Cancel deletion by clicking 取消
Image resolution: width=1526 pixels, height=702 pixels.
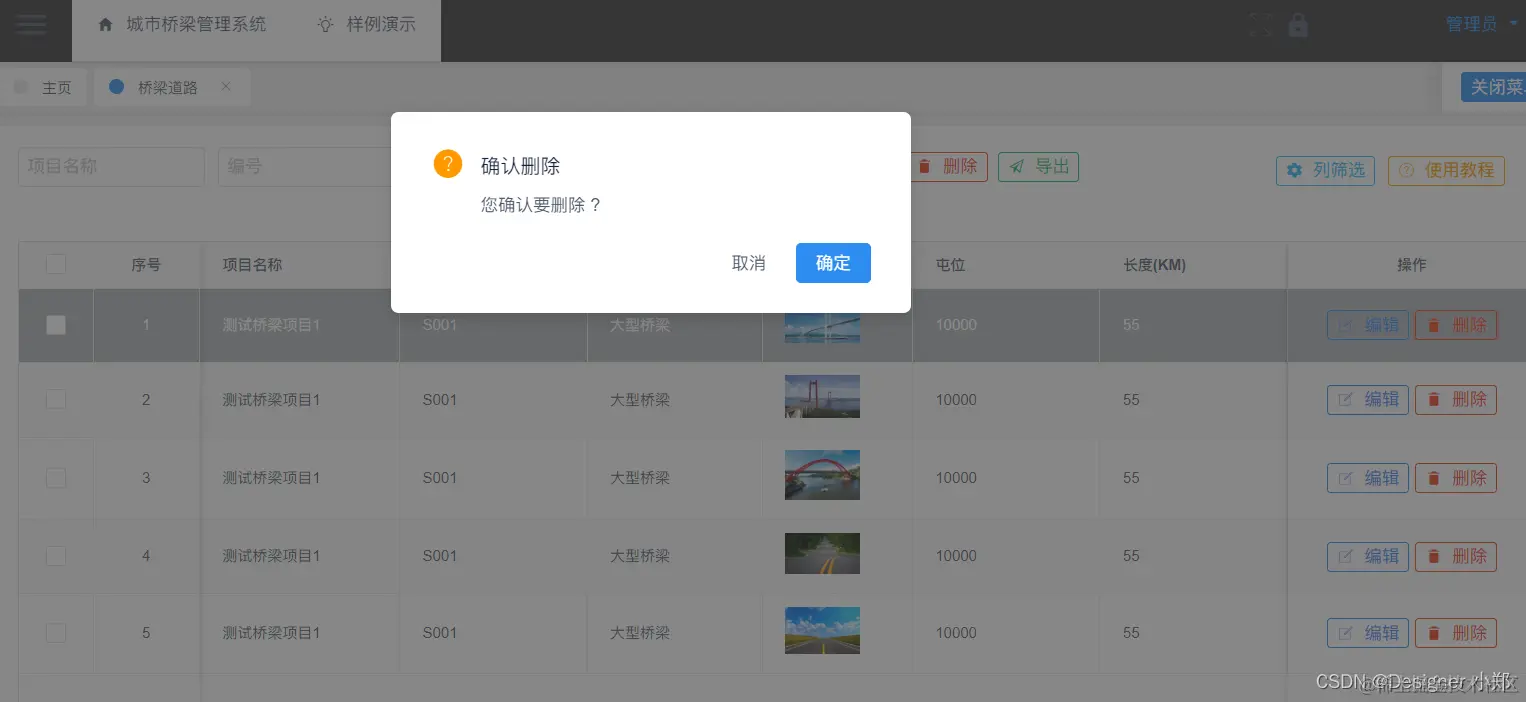[748, 263]
